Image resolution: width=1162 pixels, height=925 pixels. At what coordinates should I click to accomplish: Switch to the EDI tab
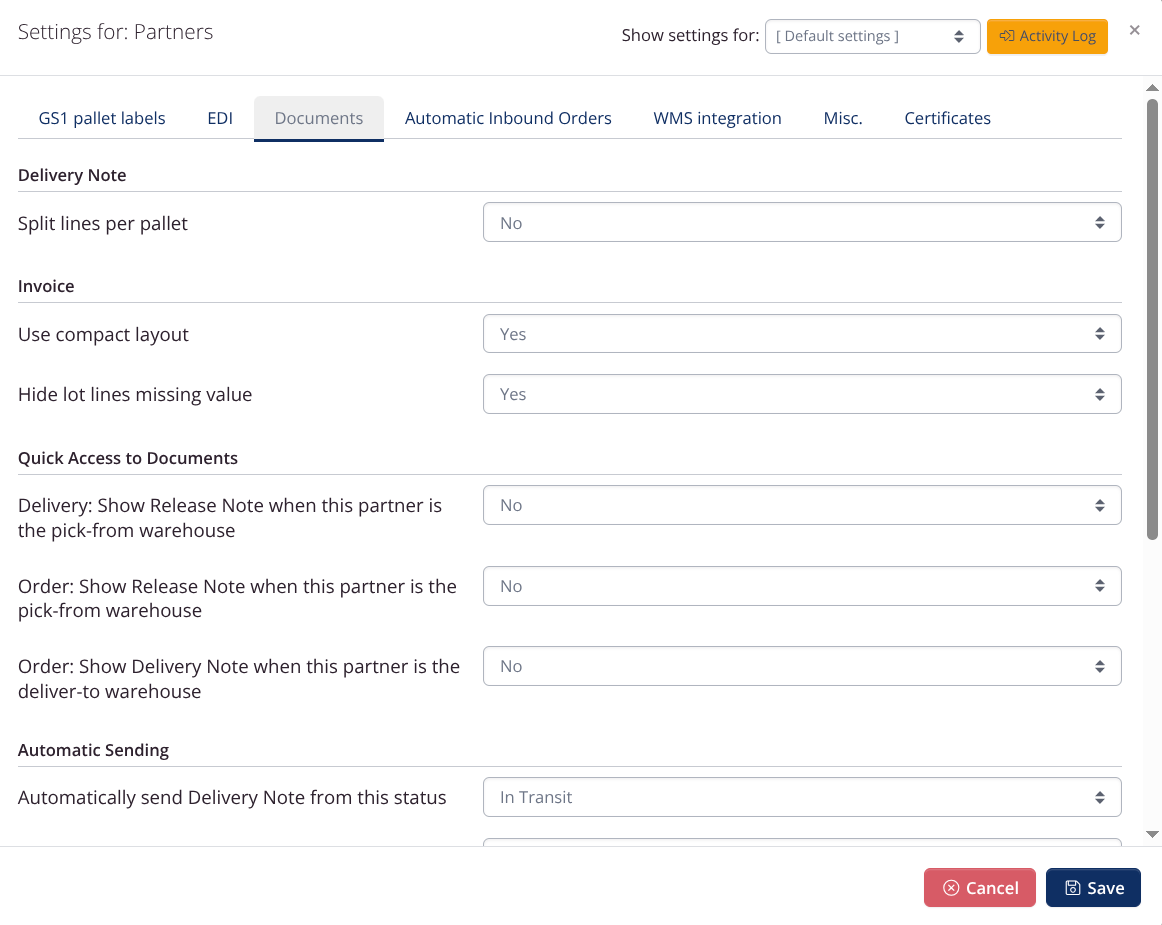click(x=219, y=117)
